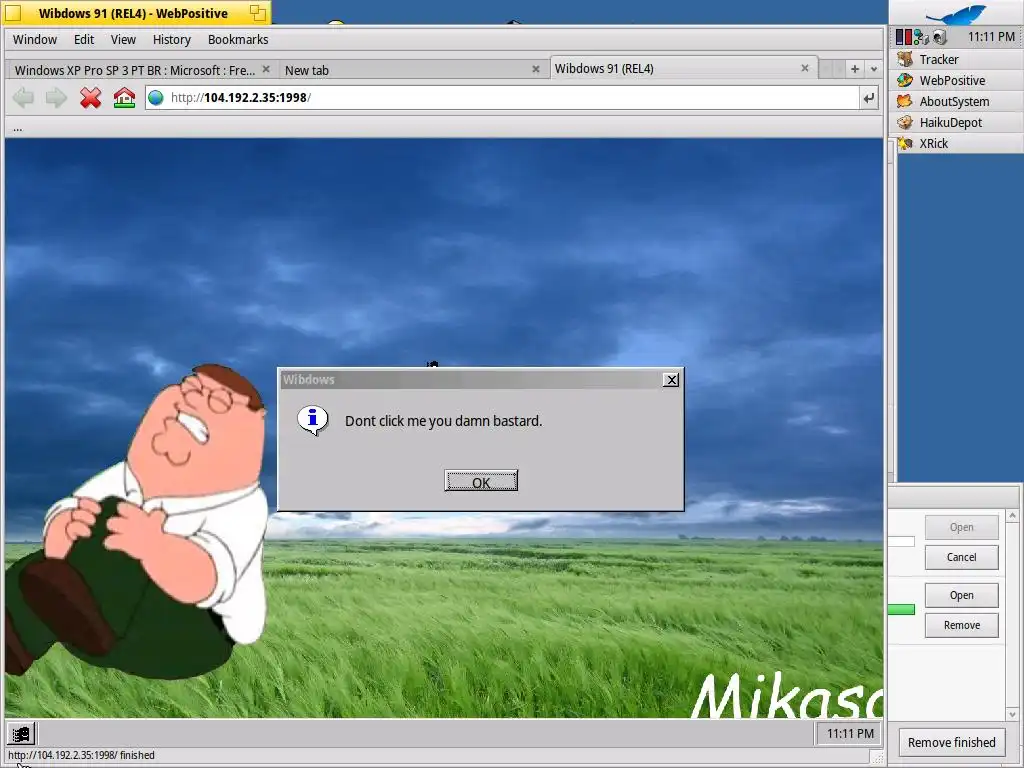Open the finished download in Downloads
This screenshot has width=1024, height=768.
point(961,595)
